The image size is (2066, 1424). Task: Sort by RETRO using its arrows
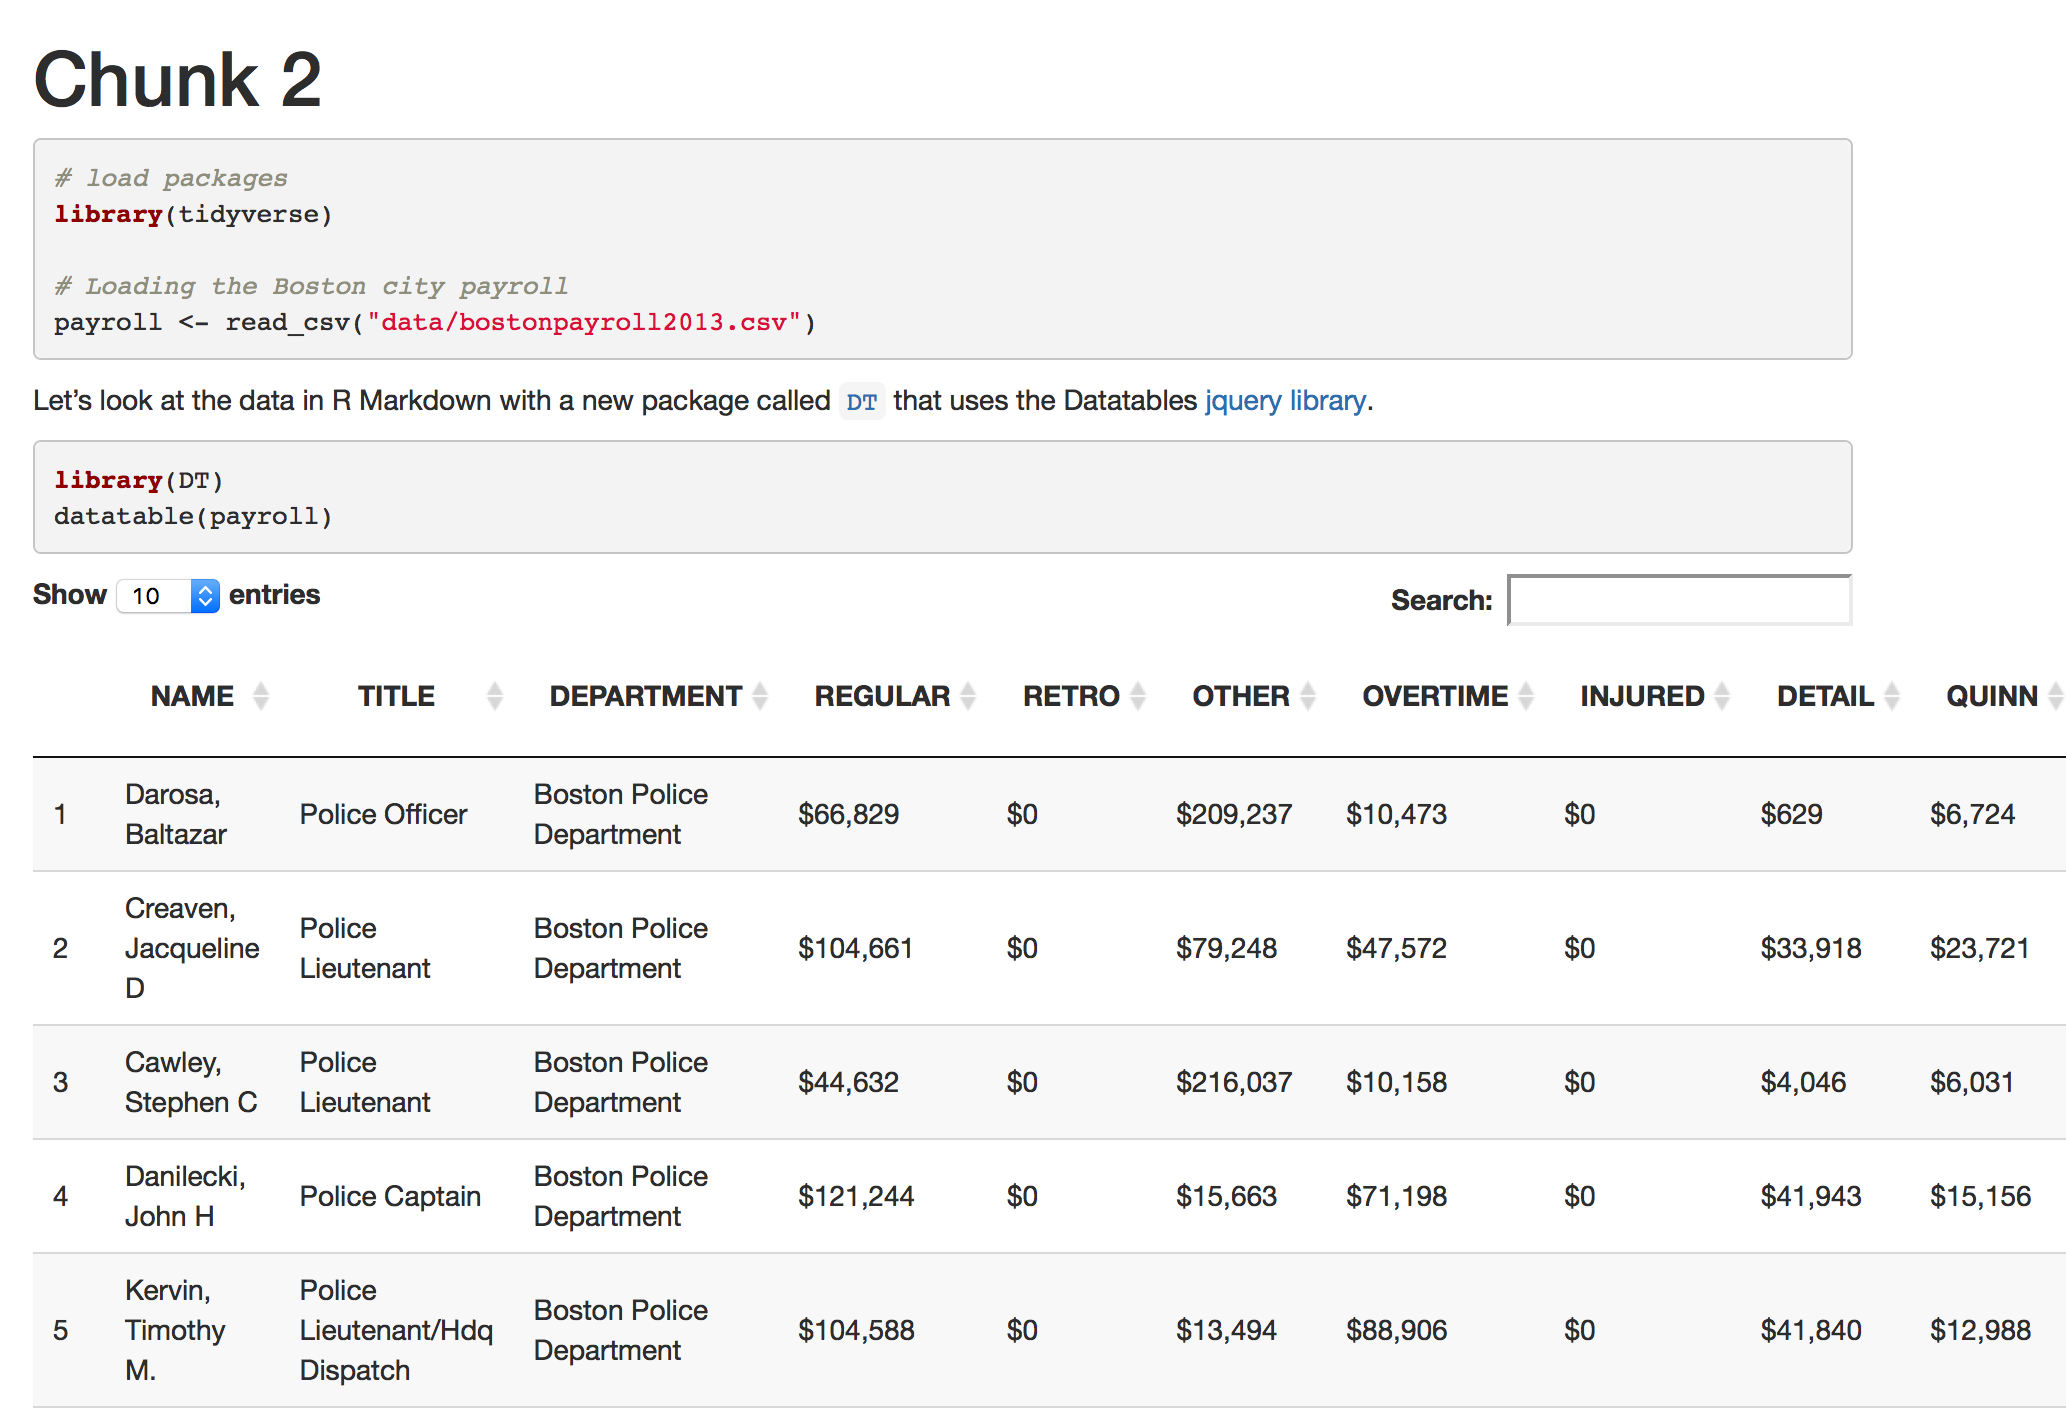tap(1138, 696)
